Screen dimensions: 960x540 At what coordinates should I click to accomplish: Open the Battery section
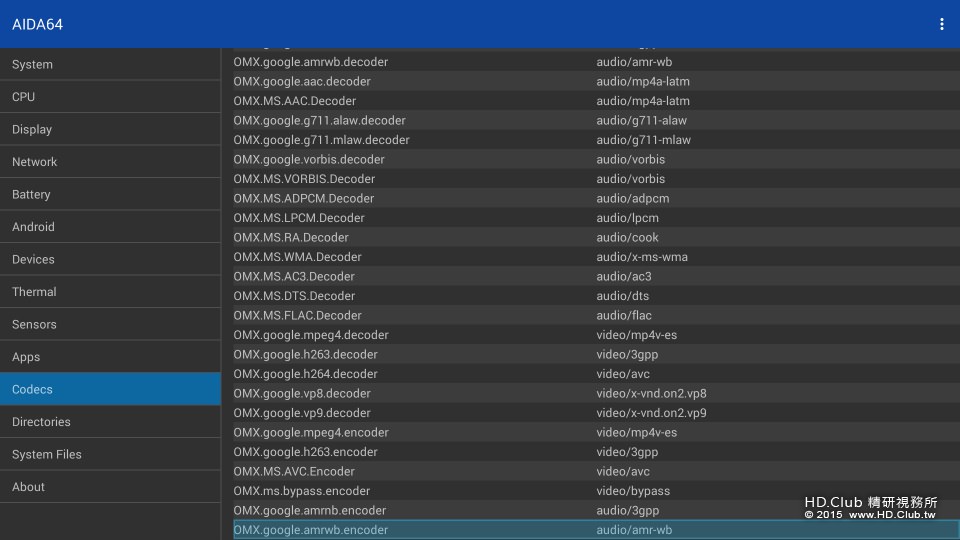110,194
